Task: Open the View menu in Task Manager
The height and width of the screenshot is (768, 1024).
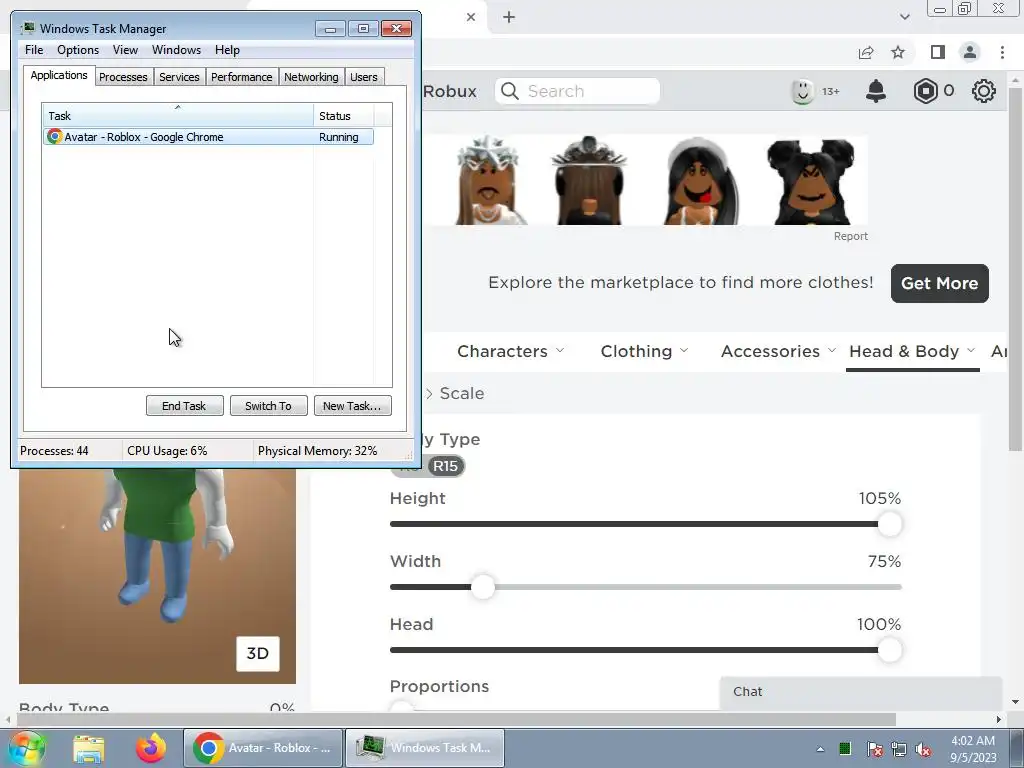Action: coord(125,50)
